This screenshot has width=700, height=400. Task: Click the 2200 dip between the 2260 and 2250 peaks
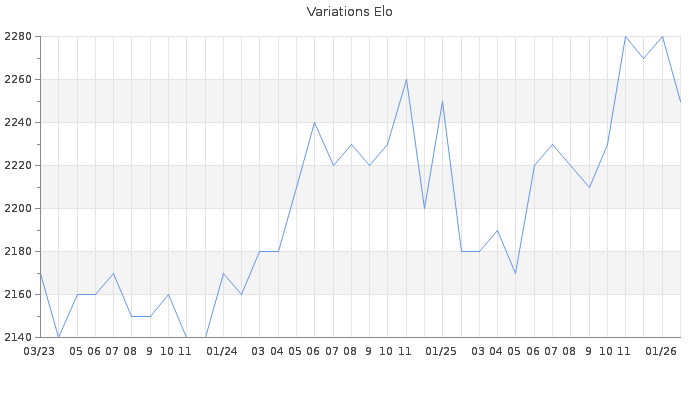click(424, 209)
